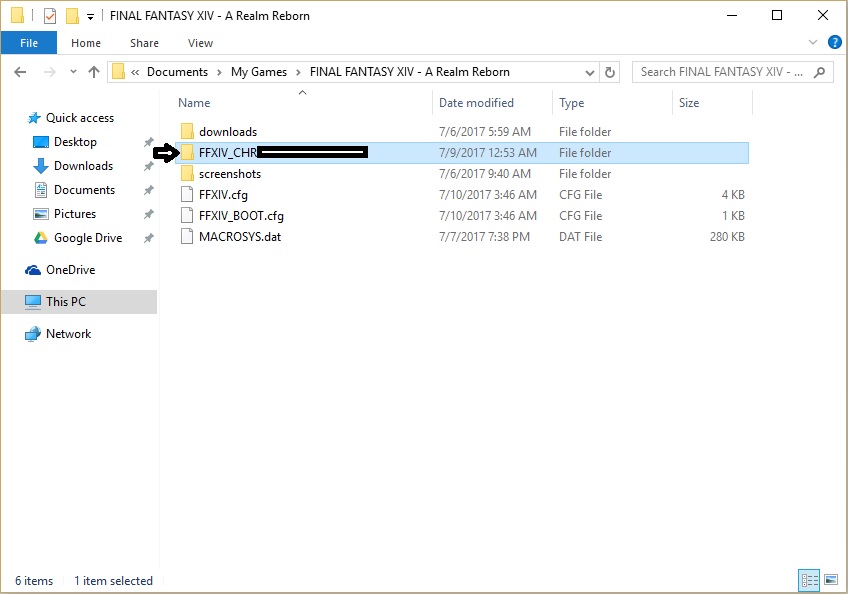848x594 pixels.
Task: Open Desktop in Quick access
Action: 75,142
